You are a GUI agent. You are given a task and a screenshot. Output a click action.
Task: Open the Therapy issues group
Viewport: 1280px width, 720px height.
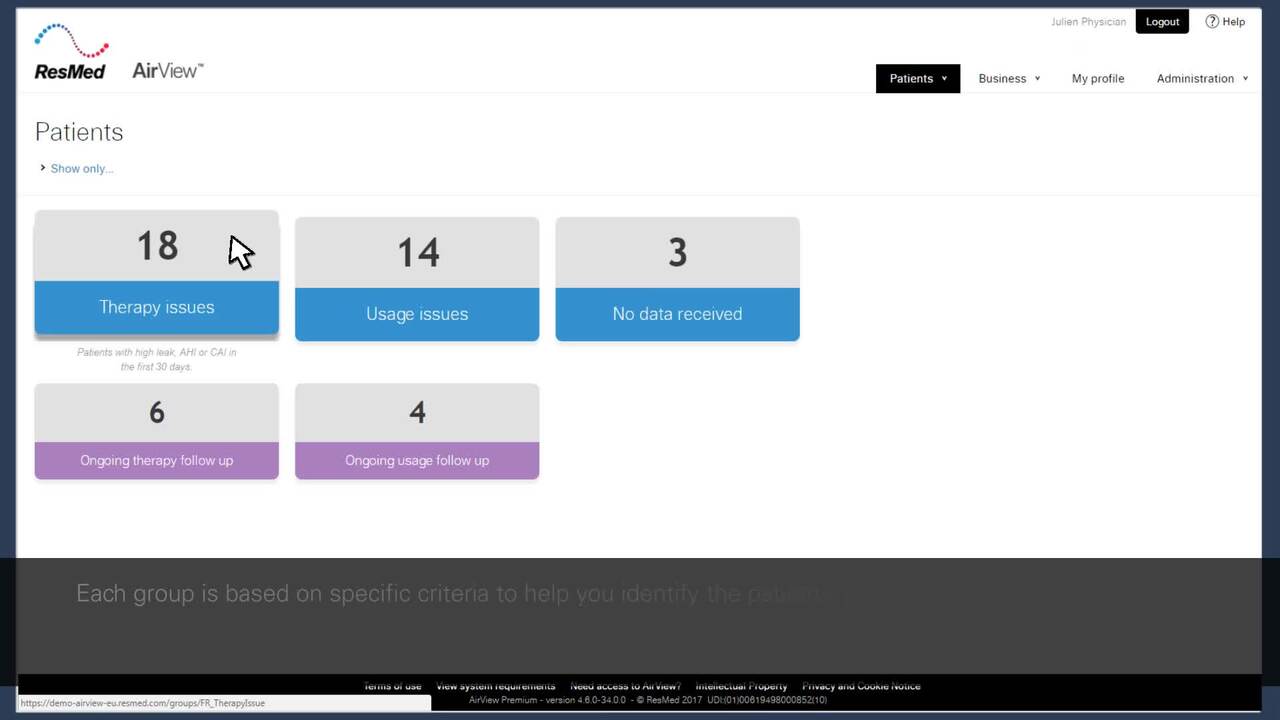157,272
